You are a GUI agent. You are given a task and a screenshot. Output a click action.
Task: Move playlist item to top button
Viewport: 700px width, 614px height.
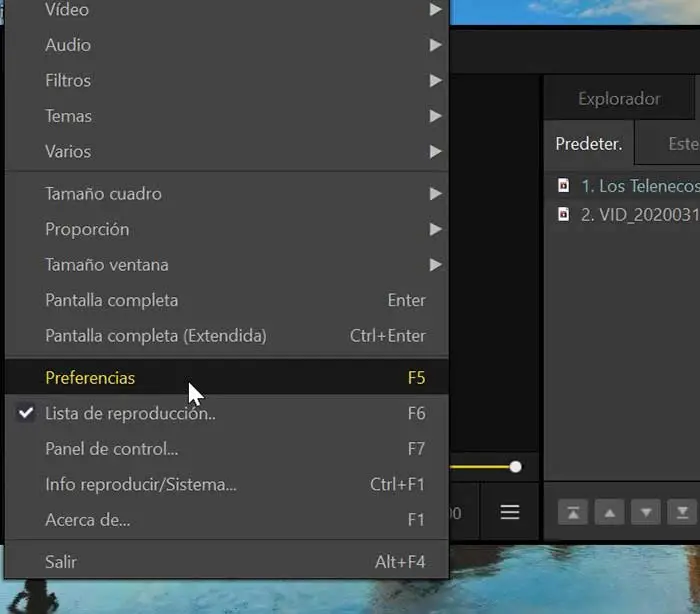click(x=573, y=512)
